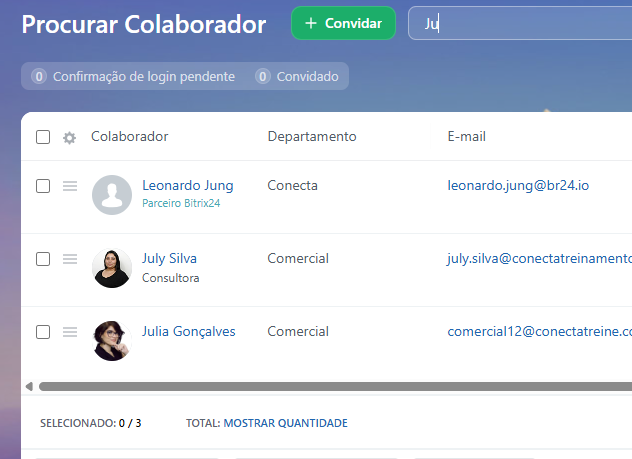Sort by the Departamento column header
This screenshot has height=459, width=632.
pyautogui.click(x=311, y=137)
